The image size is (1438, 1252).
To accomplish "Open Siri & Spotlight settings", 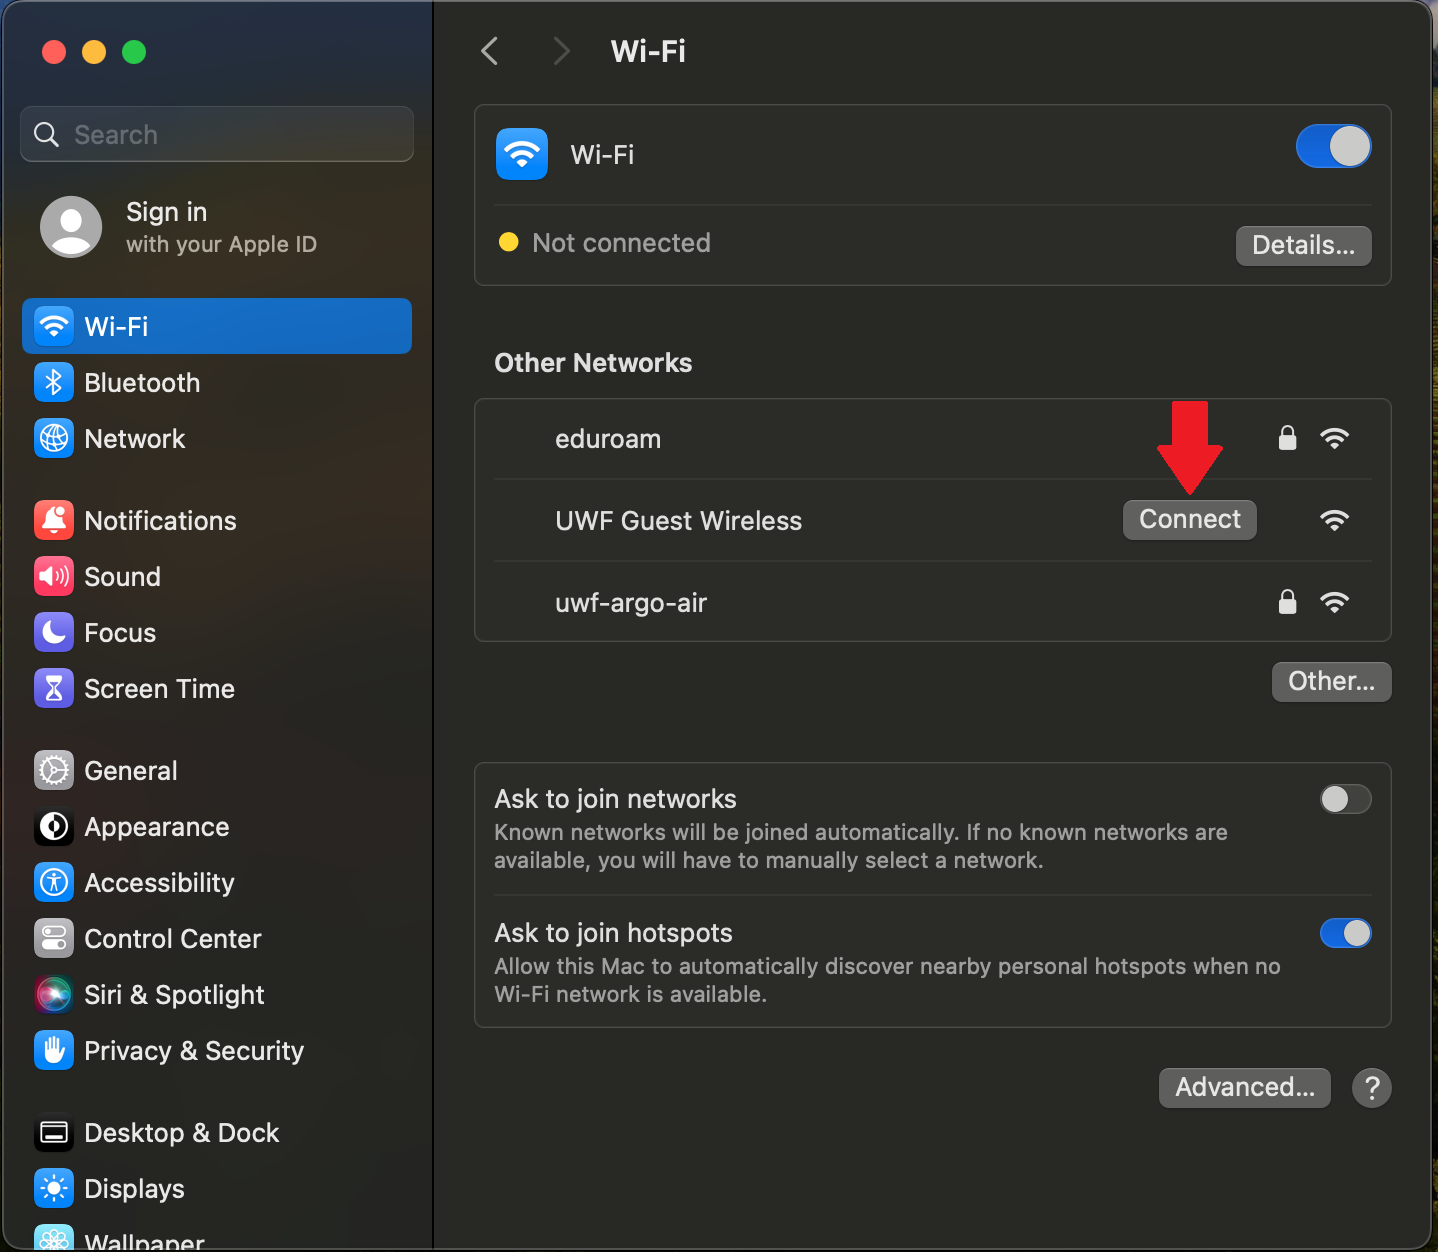I will pyautogui.click(x=217, y=994).
